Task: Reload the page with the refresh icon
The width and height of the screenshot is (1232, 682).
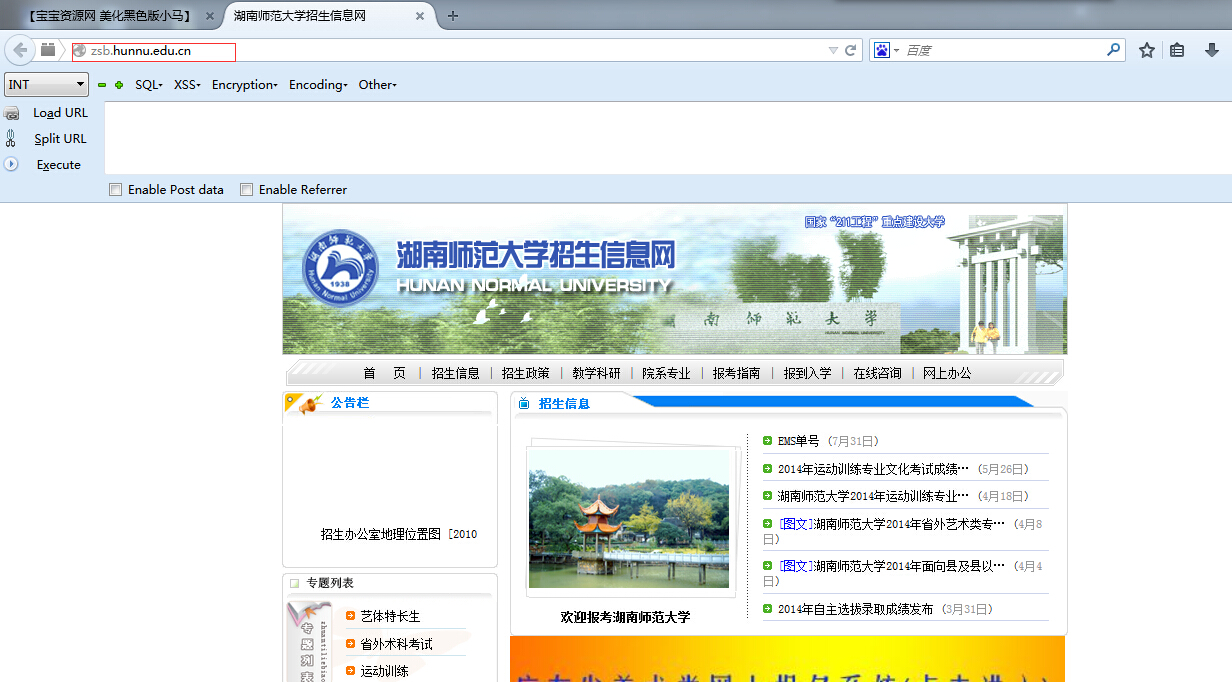Action: point(851,50)
